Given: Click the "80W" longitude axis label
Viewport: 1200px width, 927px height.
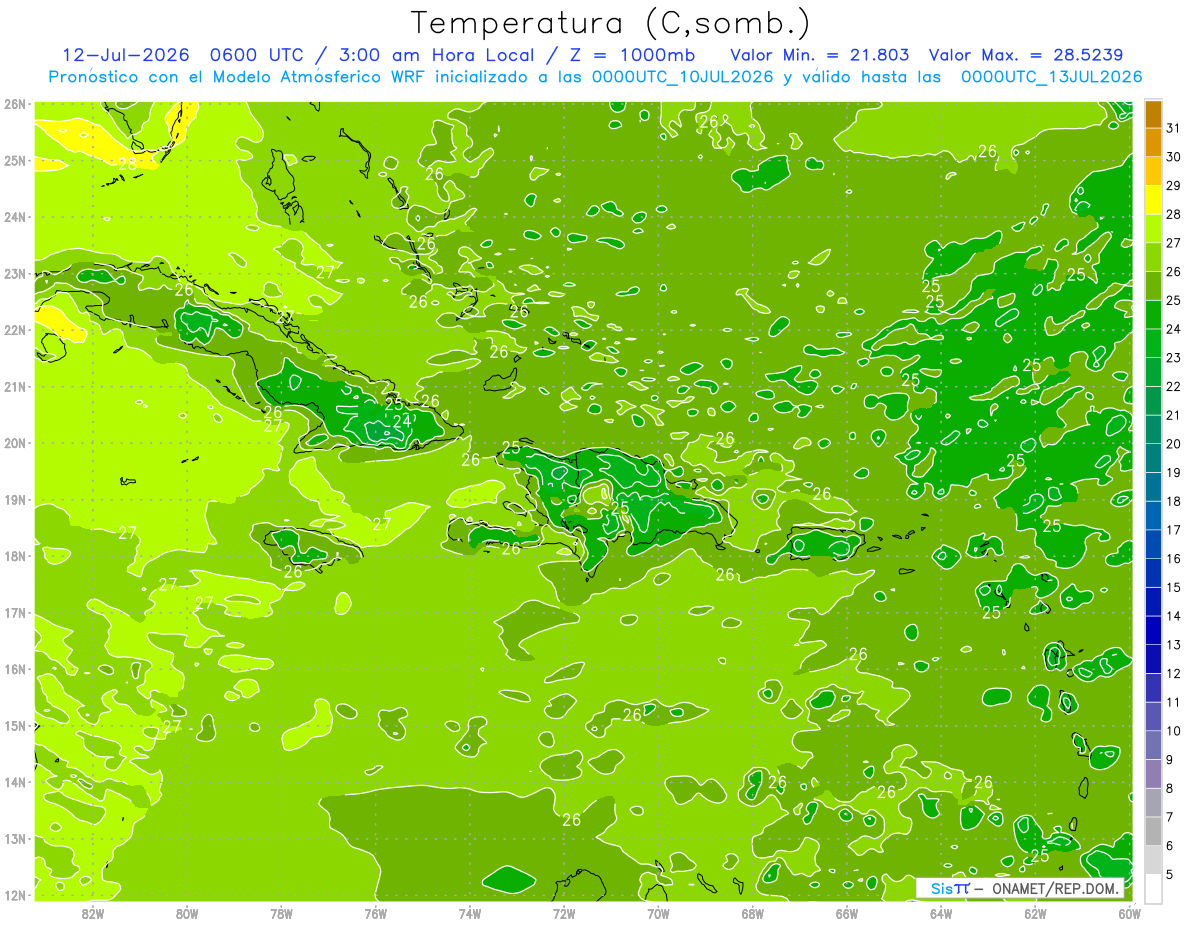Looking at the screenshot, I should pyautogui.click(x=187, y=913).
